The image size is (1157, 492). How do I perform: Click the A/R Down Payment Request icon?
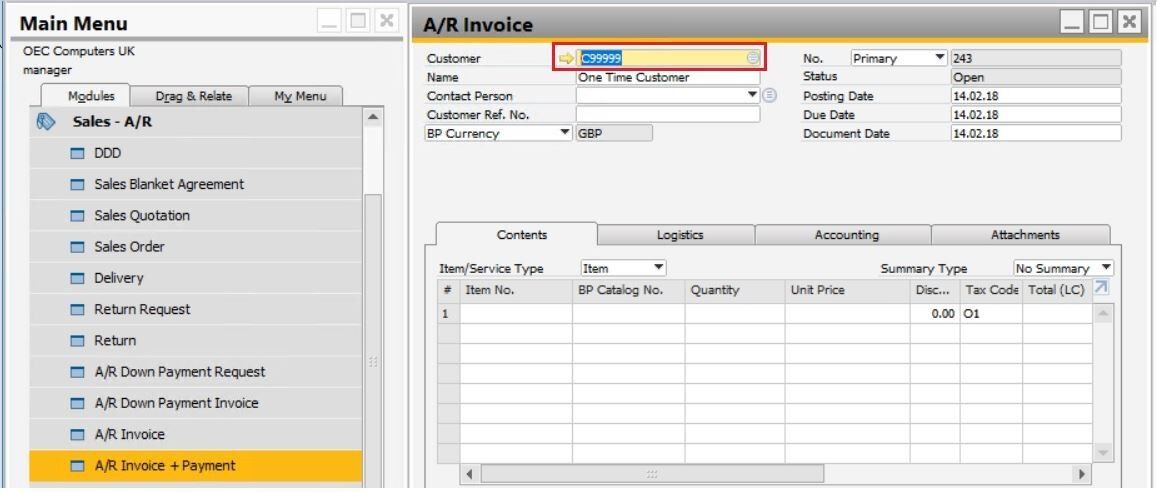pos(77,372)
